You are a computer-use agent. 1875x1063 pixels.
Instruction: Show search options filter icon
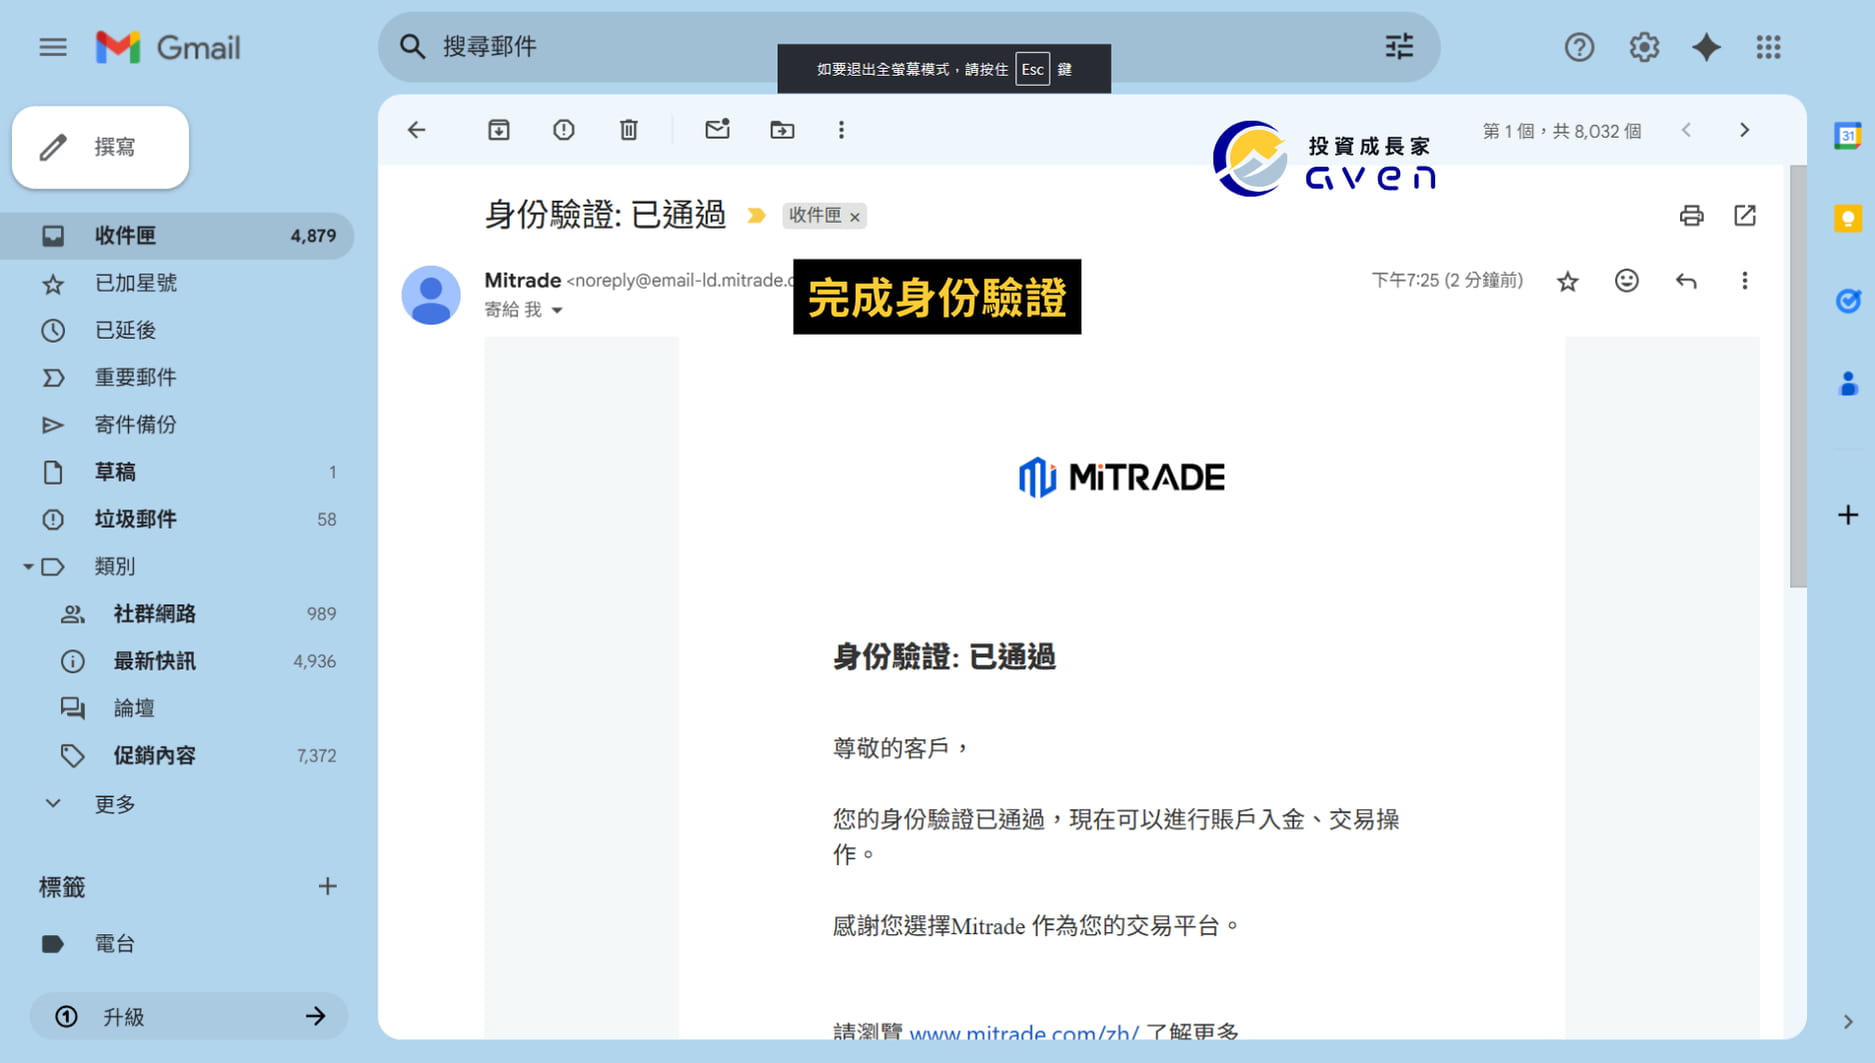tap(1399, 46)
